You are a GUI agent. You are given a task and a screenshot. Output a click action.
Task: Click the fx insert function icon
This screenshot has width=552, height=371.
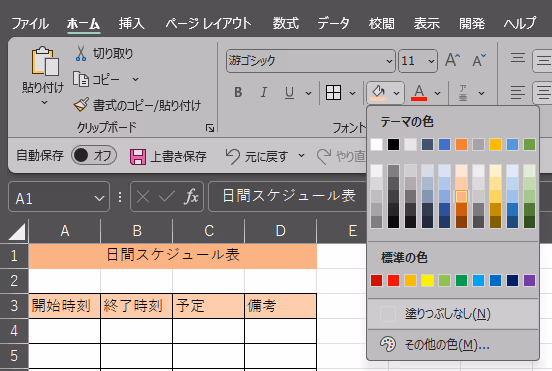191,196
